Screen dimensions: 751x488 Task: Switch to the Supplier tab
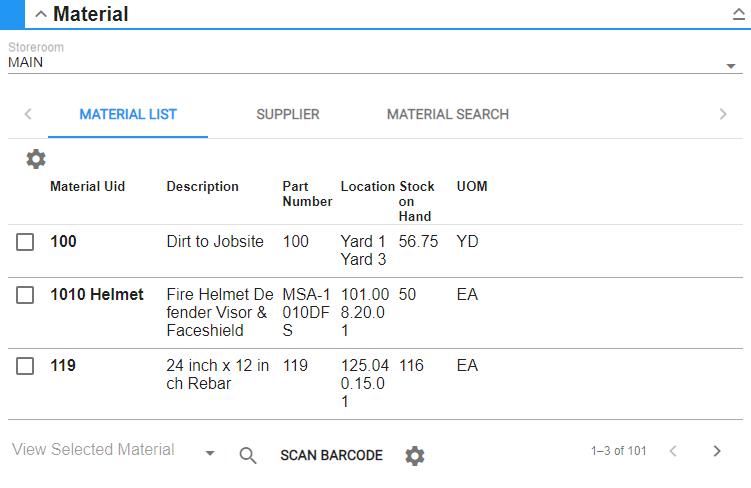point(288,114)
